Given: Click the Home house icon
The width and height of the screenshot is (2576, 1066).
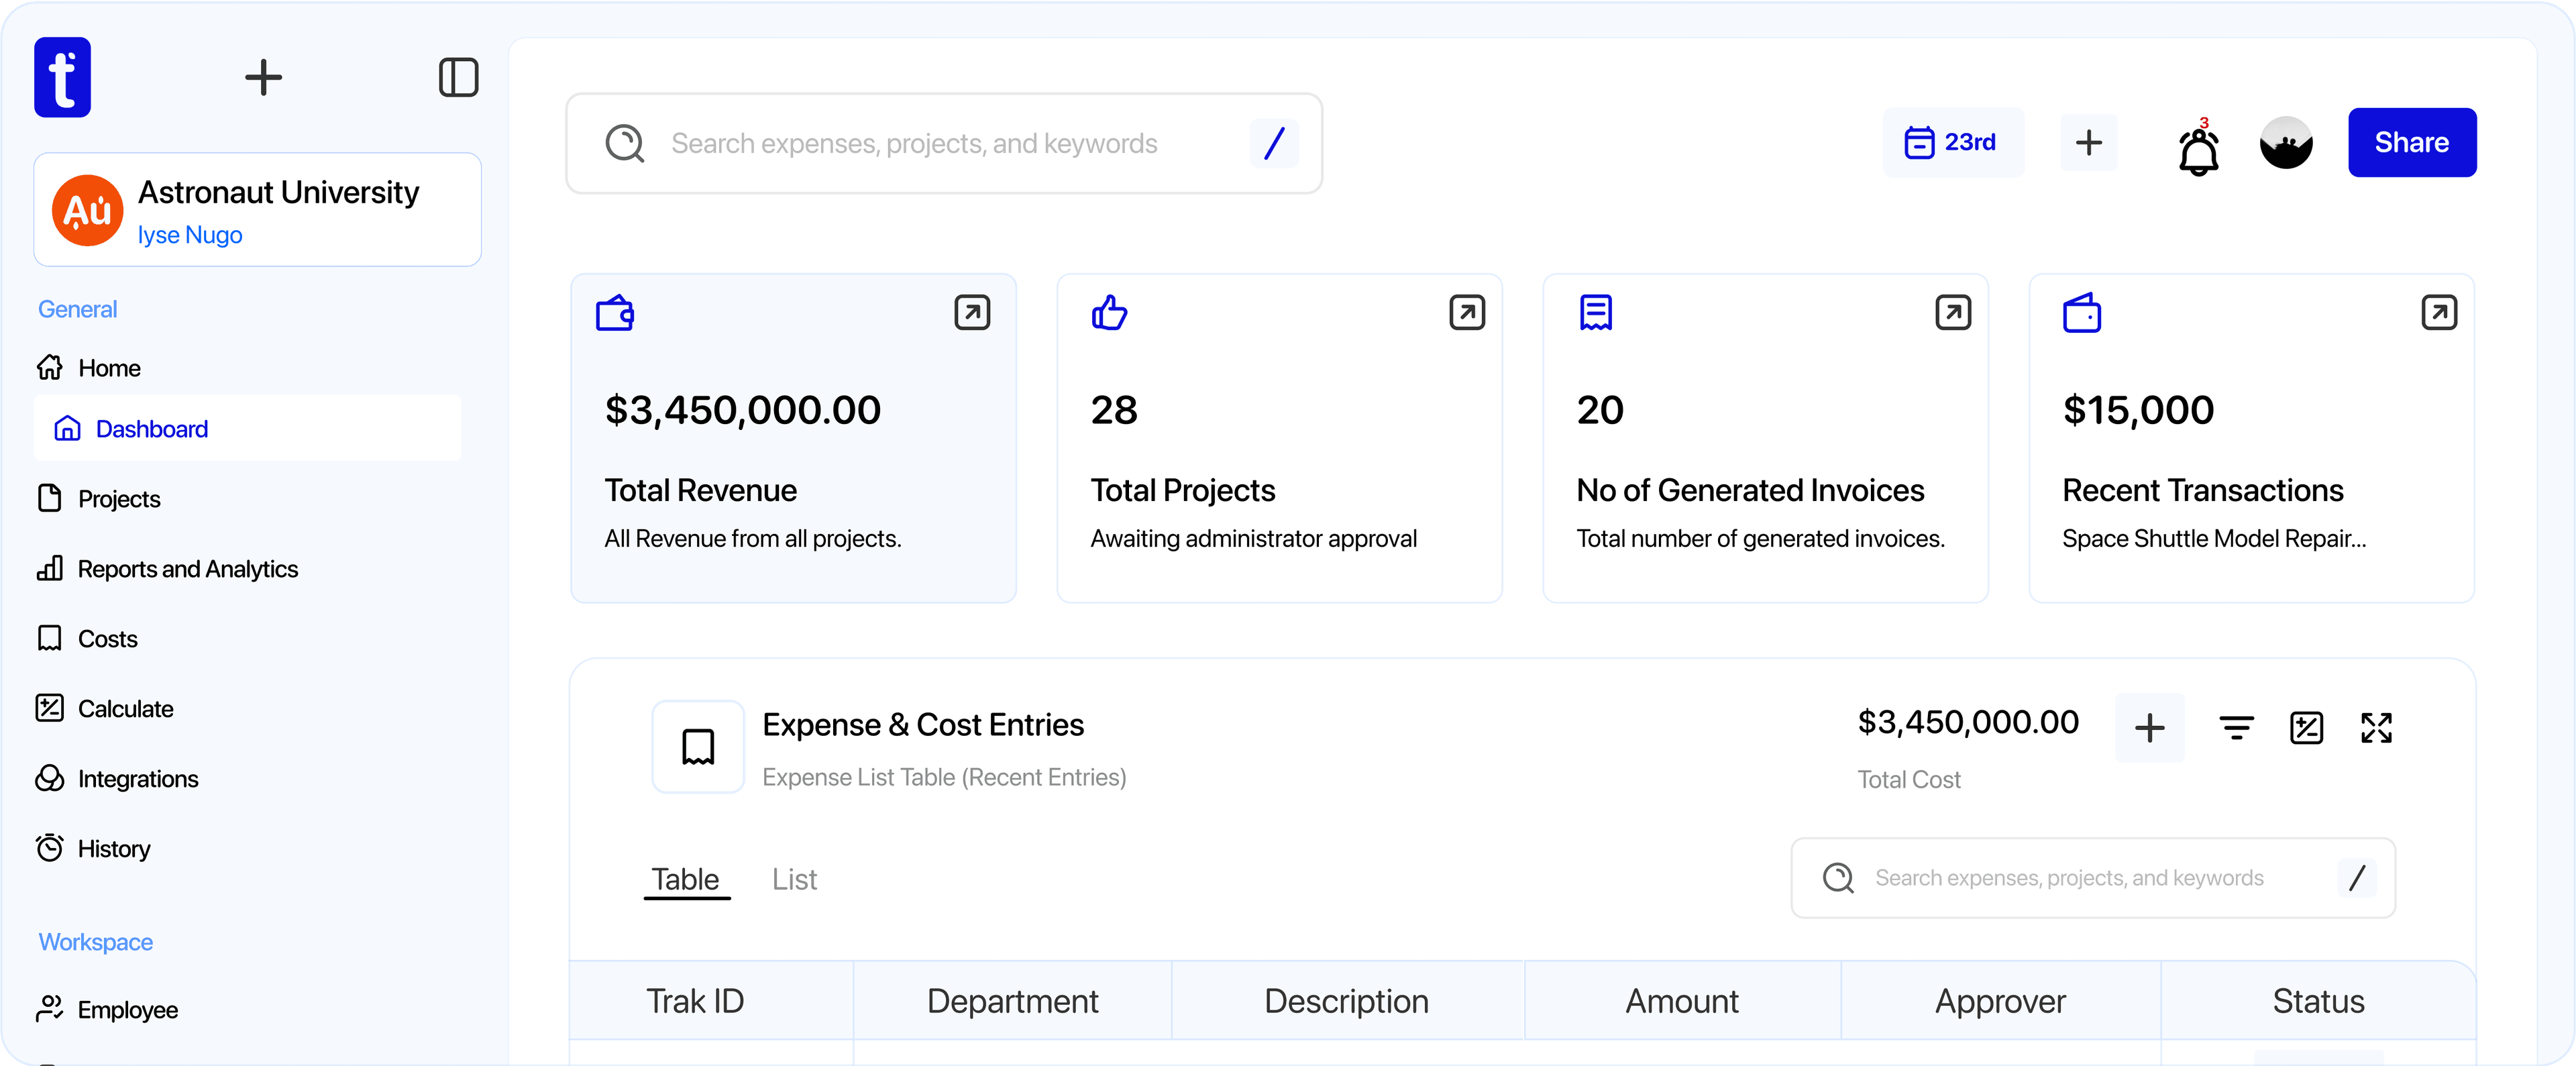Looking at the screenshot, I should 50,367.
